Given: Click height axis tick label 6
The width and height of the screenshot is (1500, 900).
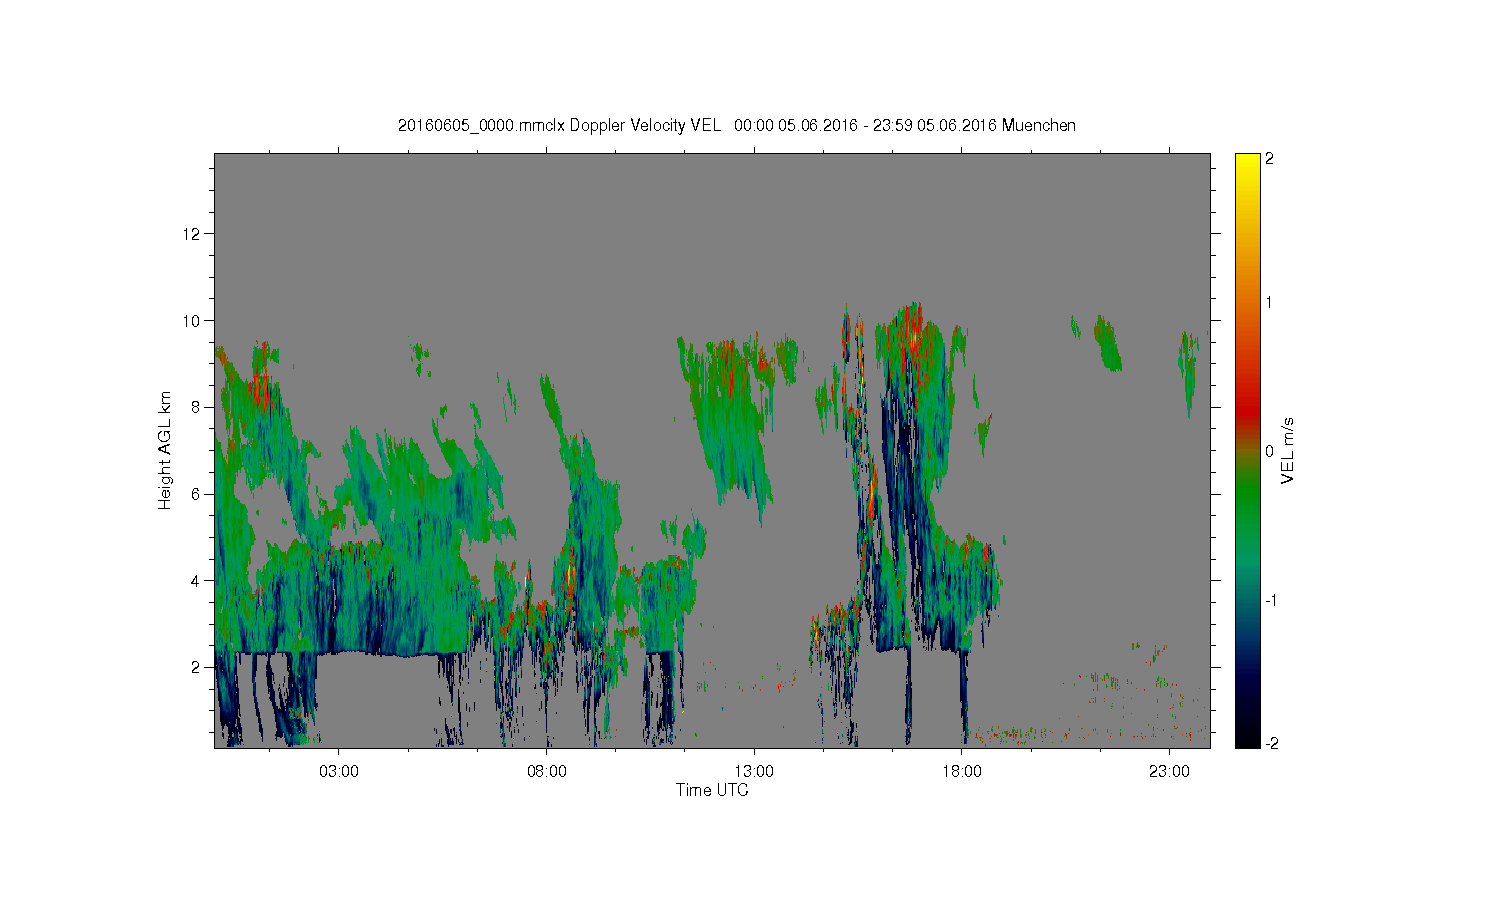Looking at the screenshot, I should point(196,494).
